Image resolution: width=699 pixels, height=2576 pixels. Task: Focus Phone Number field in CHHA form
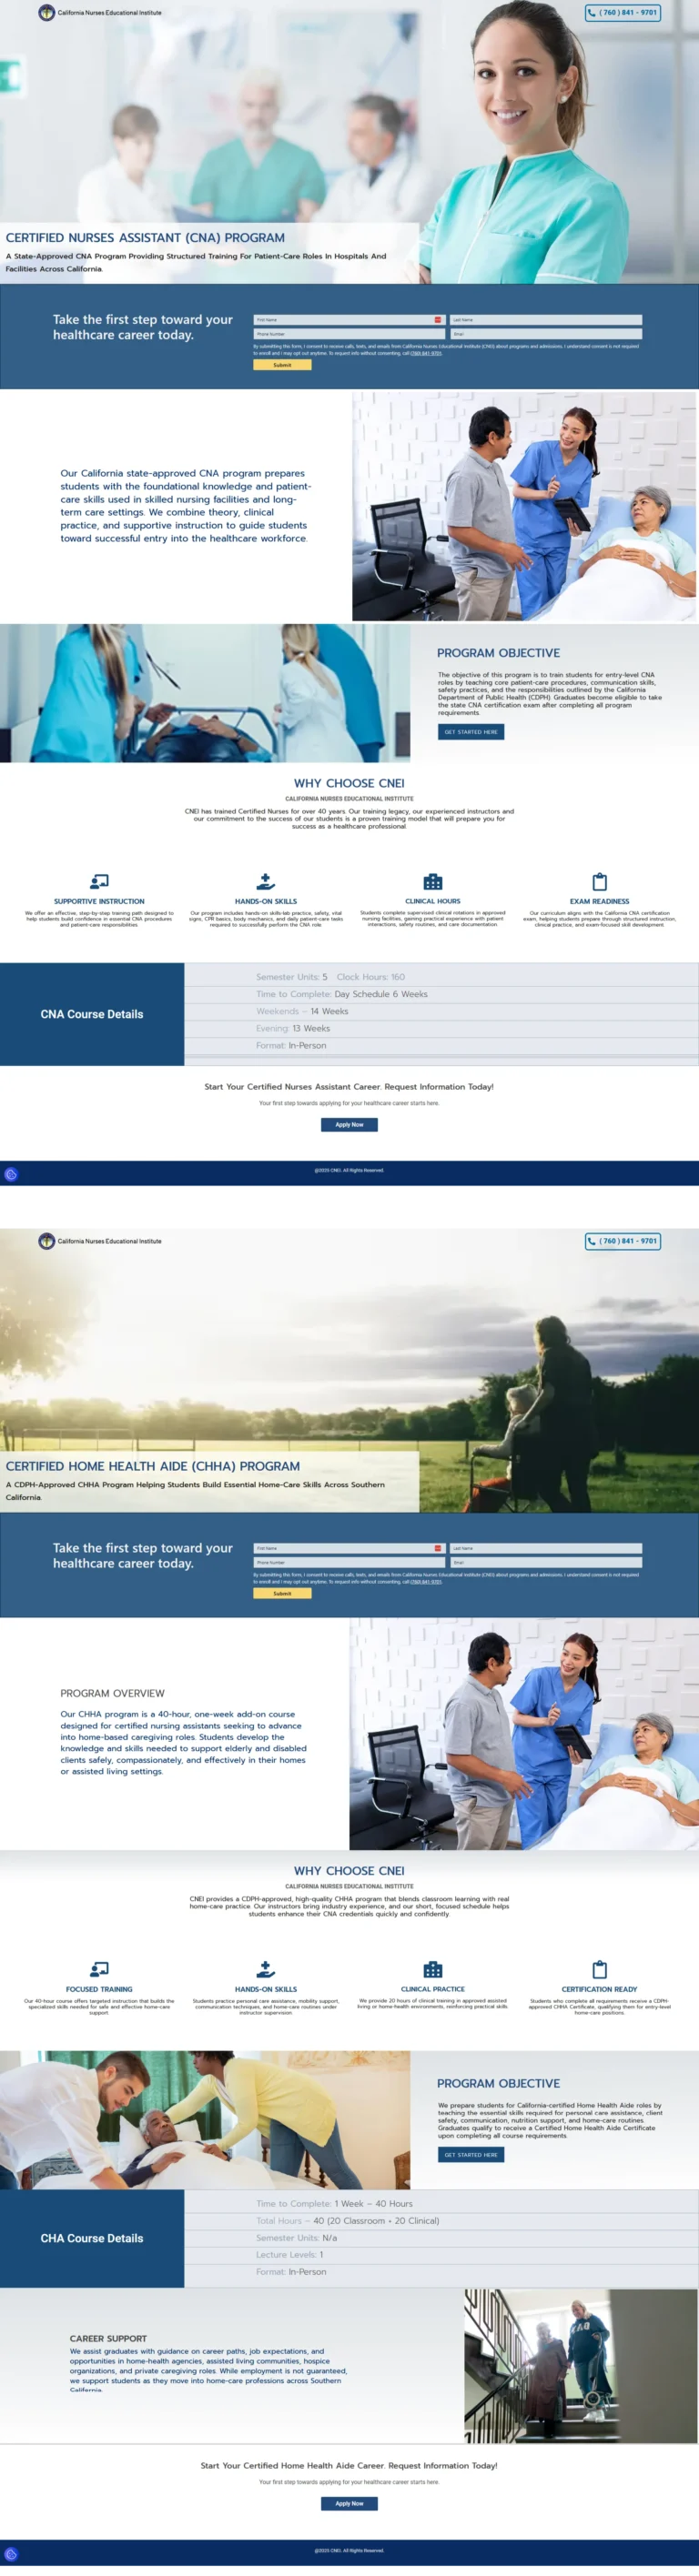(348, 1562)
